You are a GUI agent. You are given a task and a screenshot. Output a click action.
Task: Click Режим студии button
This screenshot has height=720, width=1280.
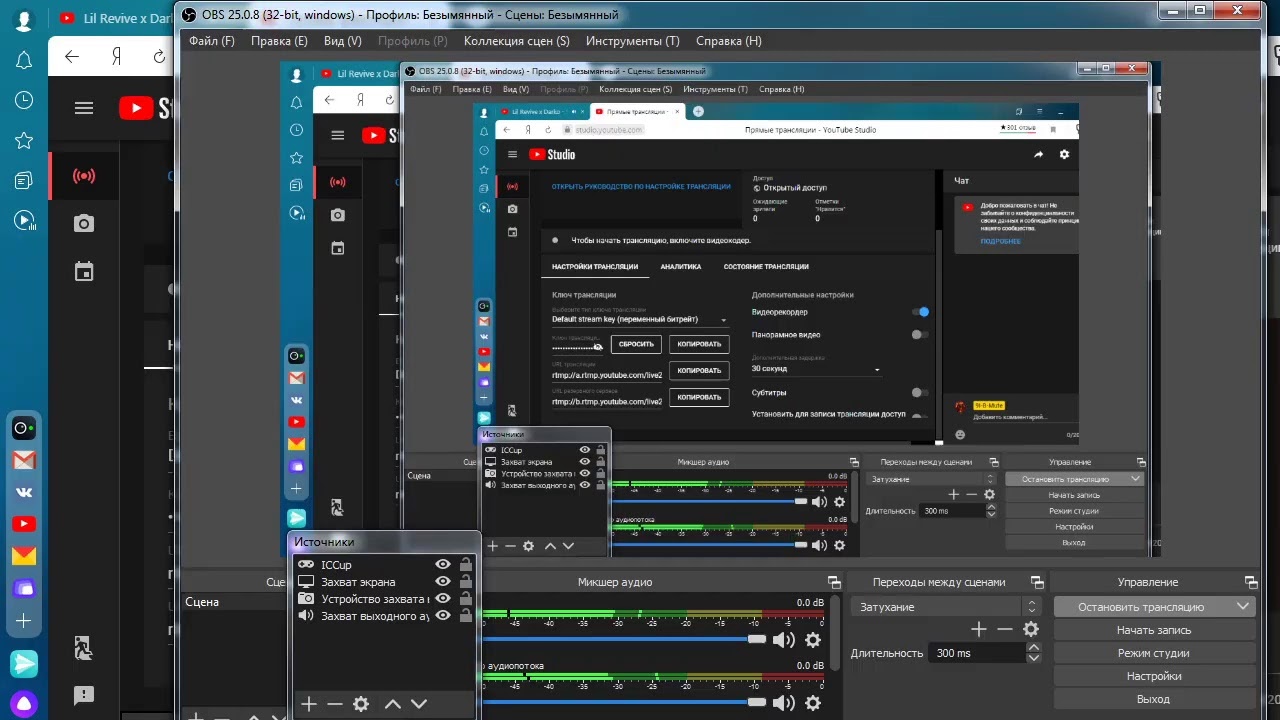(x=1154, y=653)
